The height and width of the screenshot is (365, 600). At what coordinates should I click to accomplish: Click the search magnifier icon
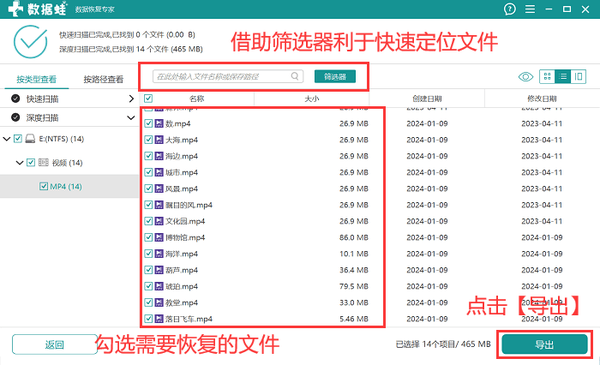click(295, 76)
